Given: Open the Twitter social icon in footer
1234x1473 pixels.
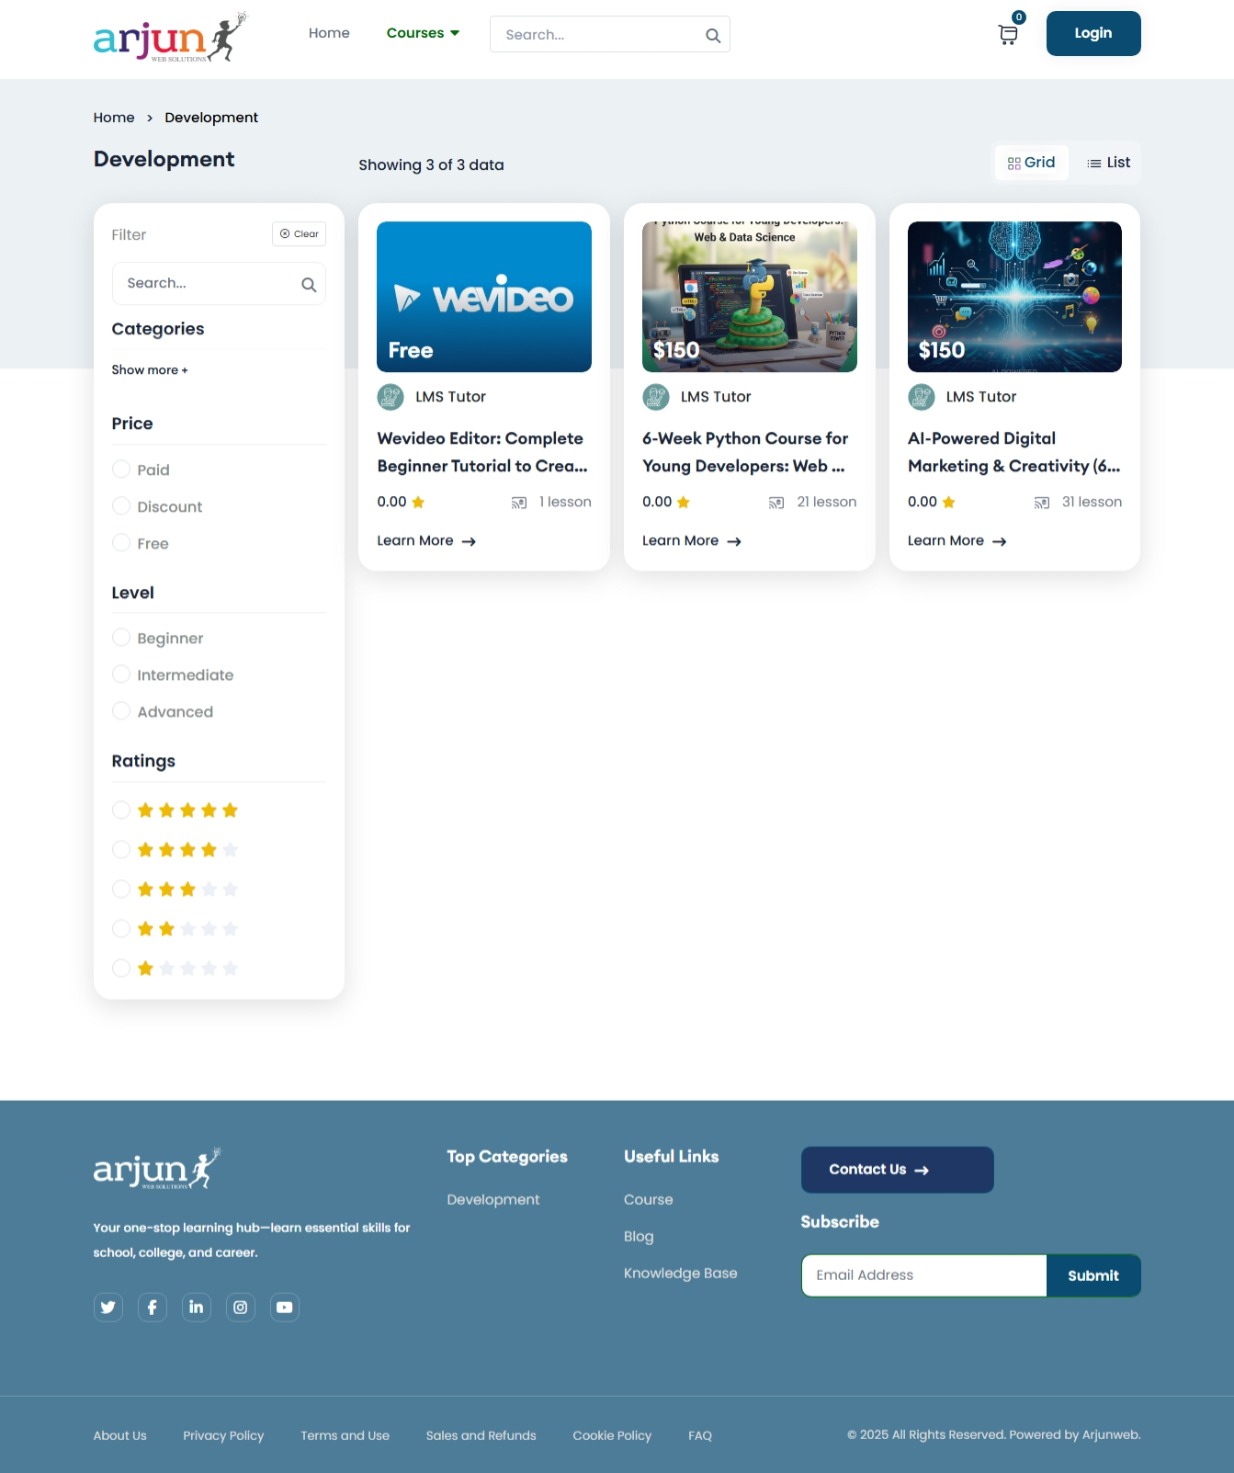Looking at the screenshot, I should [x=108, y=1307].
